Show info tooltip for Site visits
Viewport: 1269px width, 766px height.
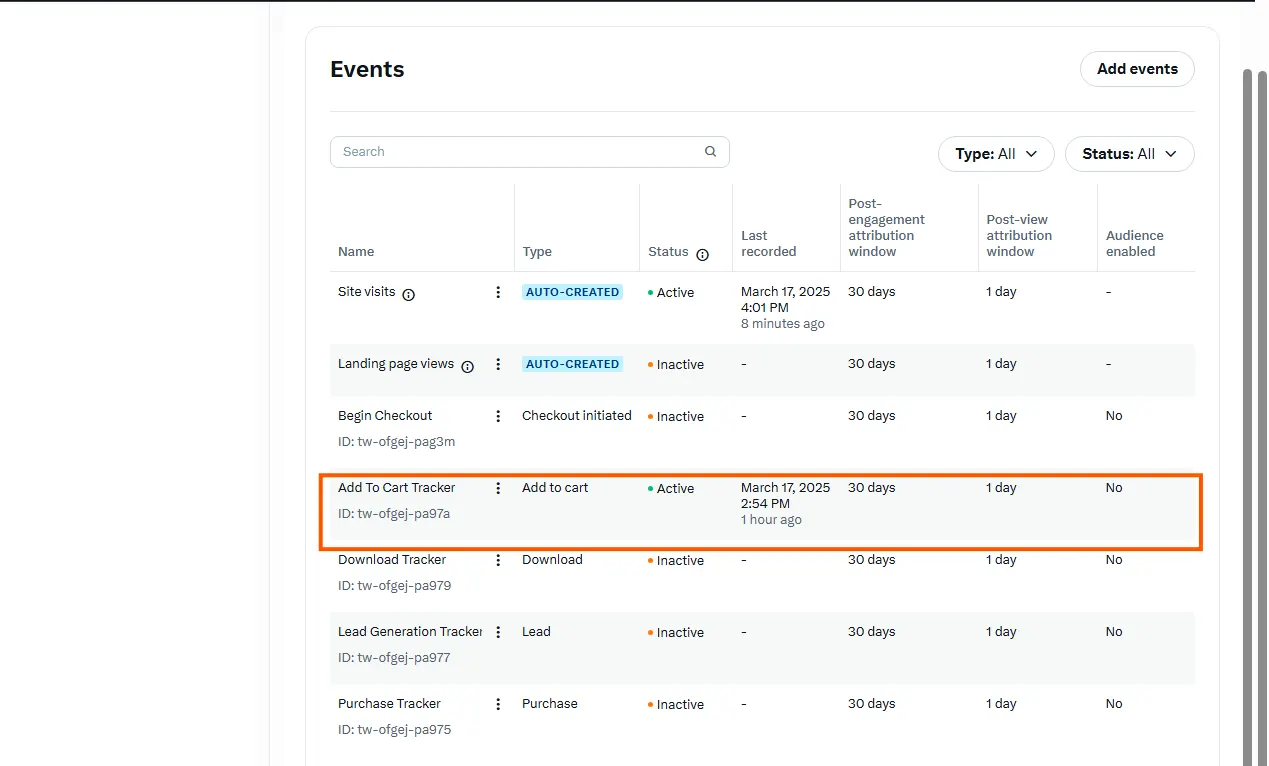408,294
